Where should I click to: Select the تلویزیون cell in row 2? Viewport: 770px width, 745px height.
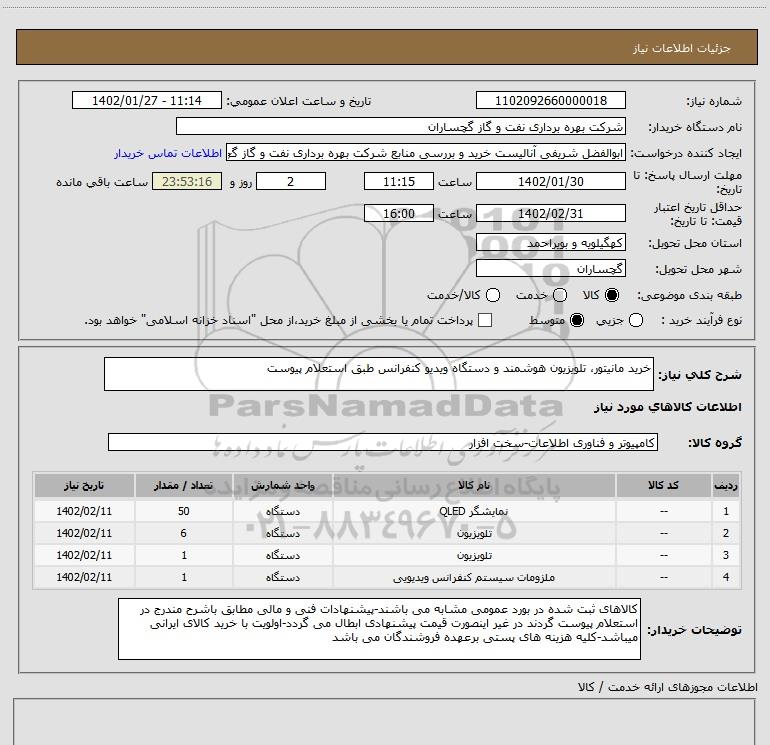(474, 533)
